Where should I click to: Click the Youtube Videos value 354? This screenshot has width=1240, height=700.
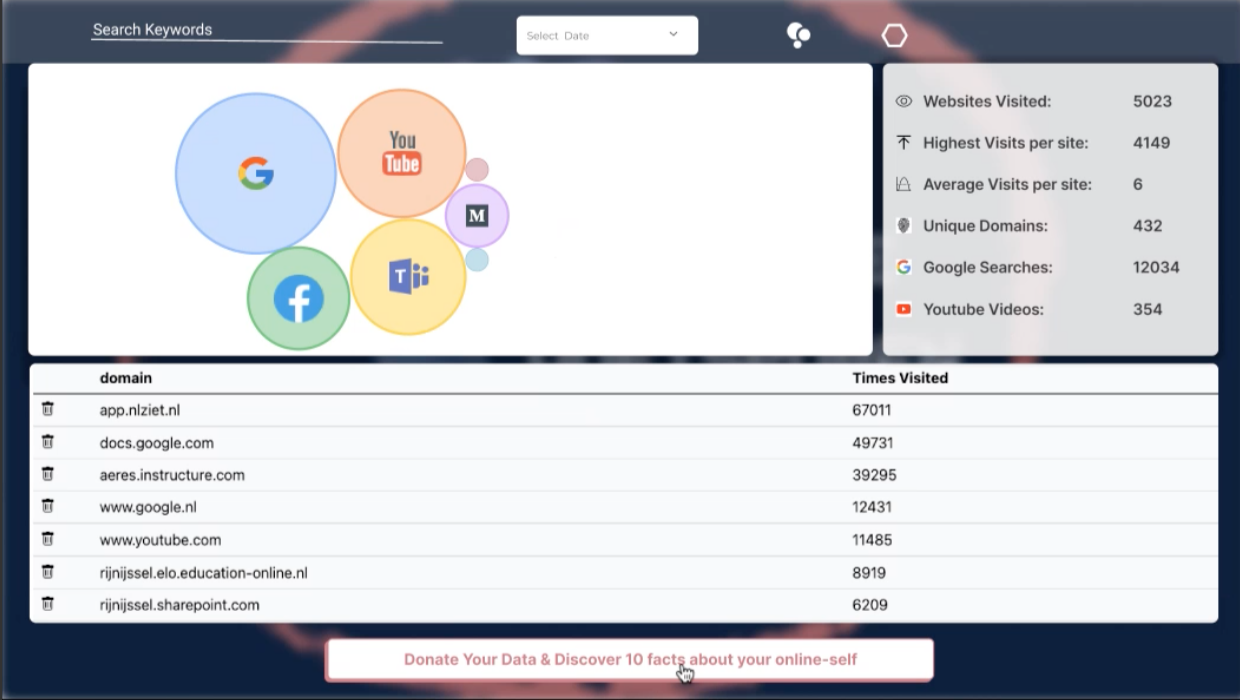click(x=1147, y=309)
